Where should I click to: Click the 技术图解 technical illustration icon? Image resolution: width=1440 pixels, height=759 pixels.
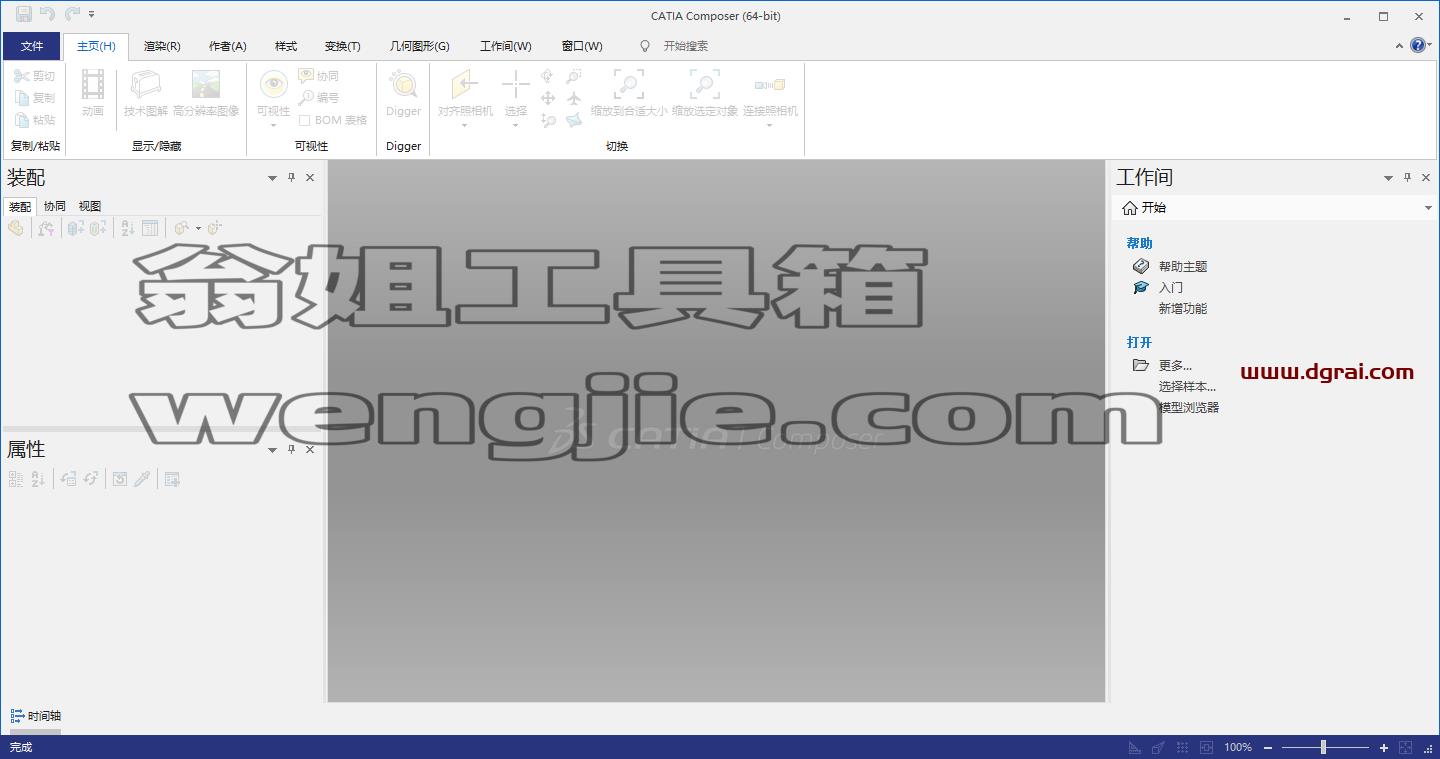(146, 84)
